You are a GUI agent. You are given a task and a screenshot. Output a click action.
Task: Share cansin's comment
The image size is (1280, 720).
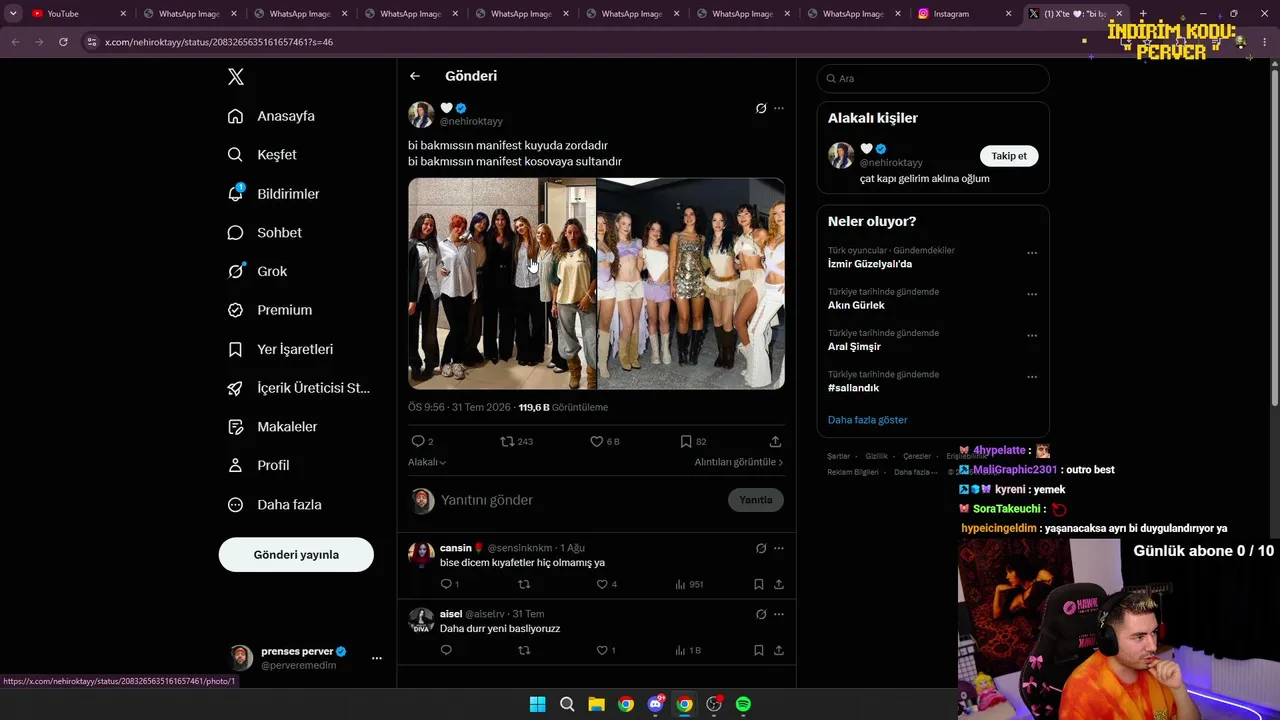tap(778, 584)
